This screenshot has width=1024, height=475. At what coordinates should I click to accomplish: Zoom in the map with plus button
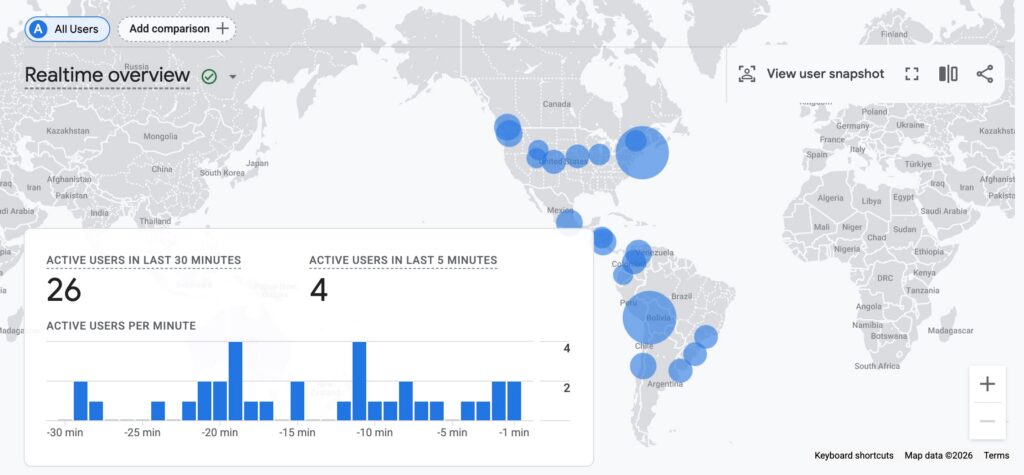coord(987,384)
